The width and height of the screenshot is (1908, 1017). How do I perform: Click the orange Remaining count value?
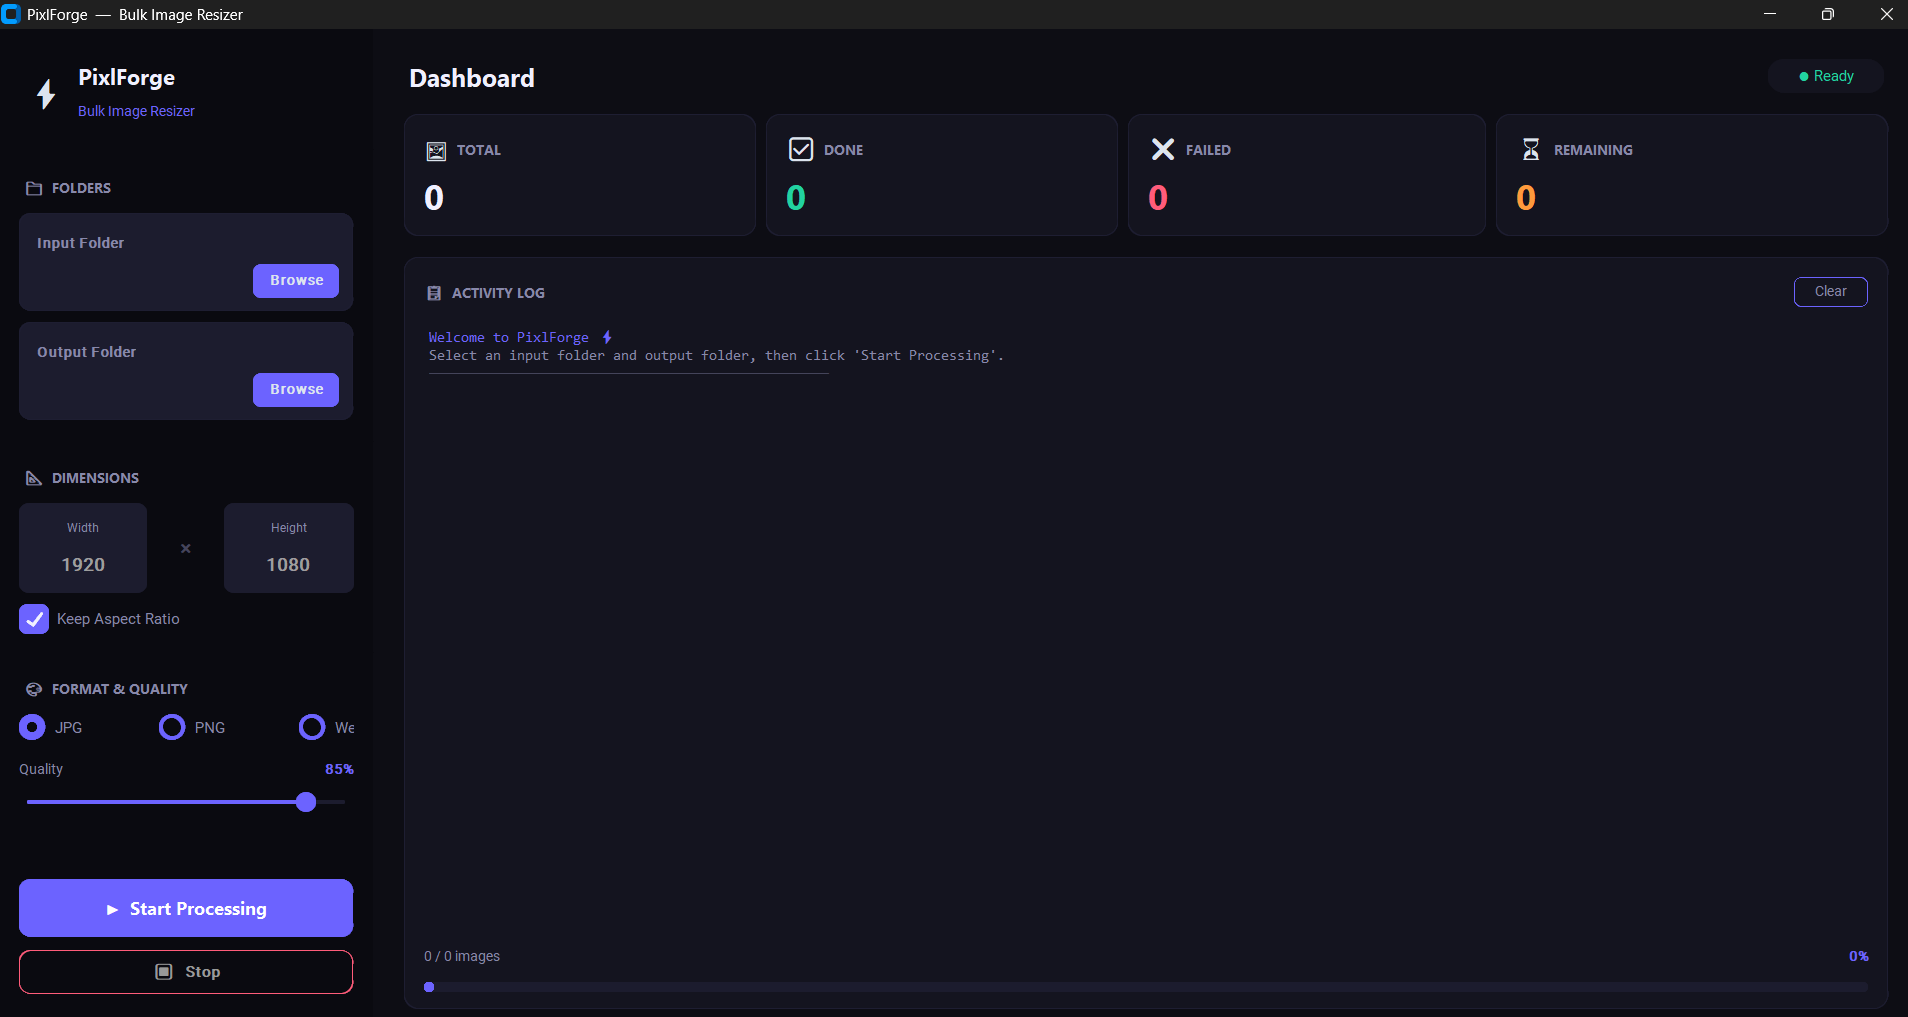tap(1526, 198)
